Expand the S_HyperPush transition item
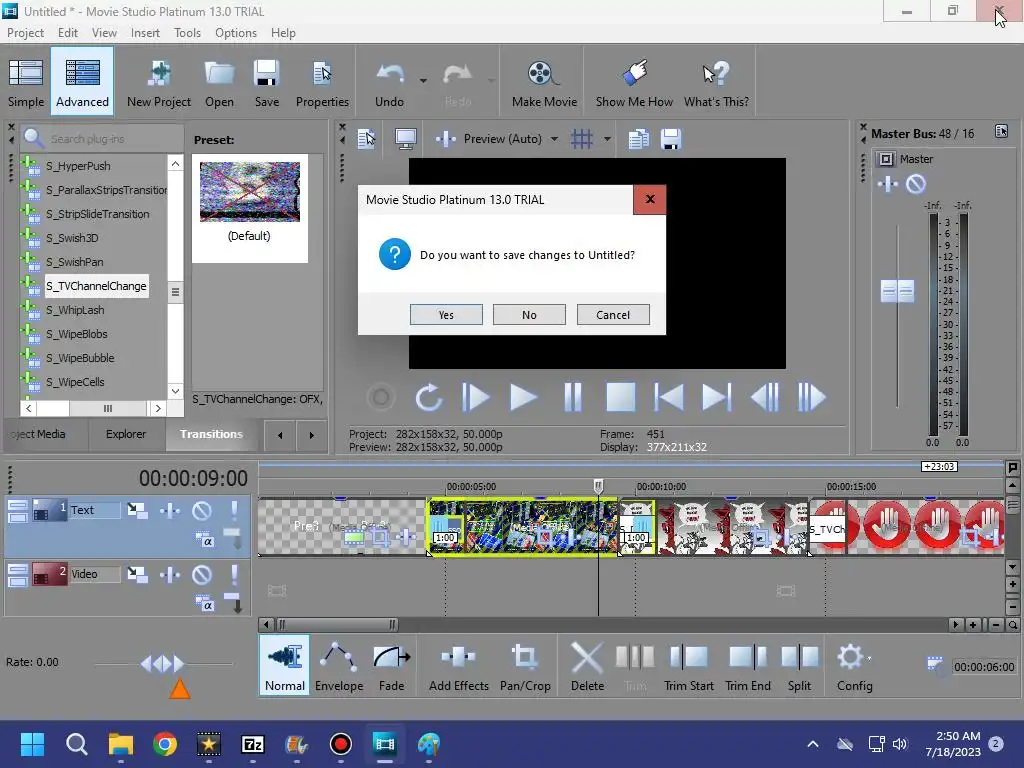The image size is (1024, 768). [x=29, y=165]
